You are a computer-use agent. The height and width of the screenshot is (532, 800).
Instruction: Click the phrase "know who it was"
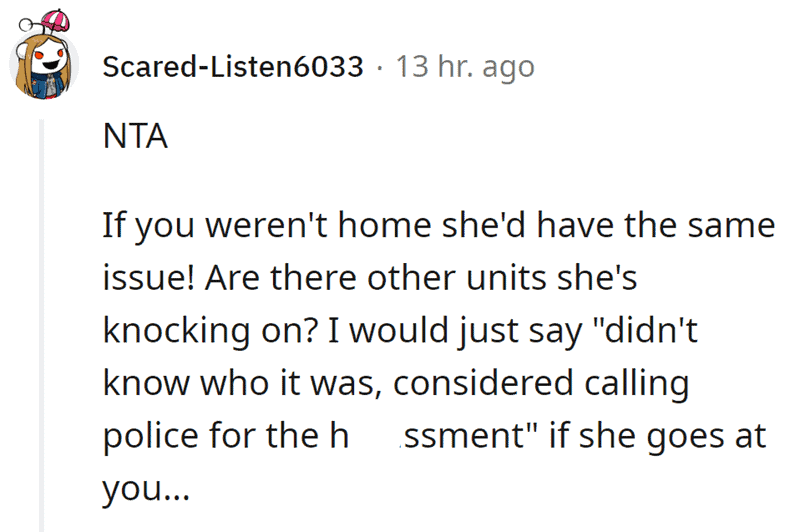pos(242,383)
